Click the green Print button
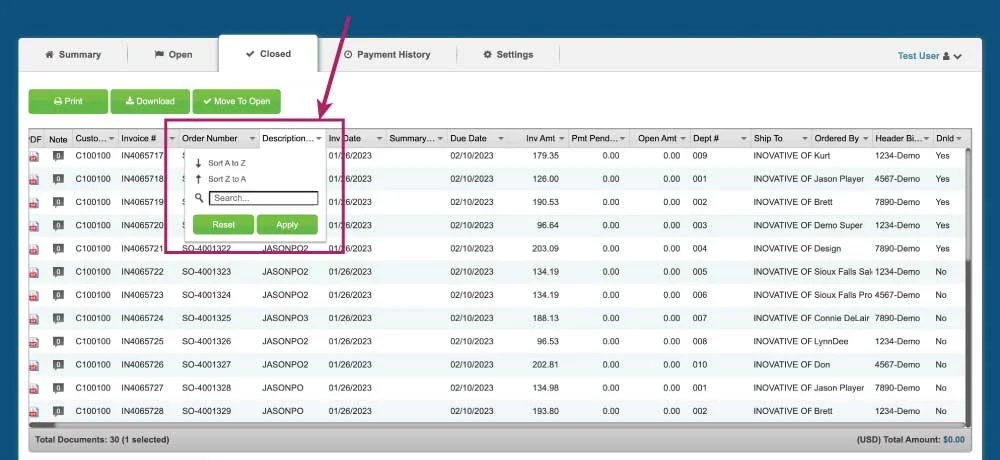This screenshot has width=1000, height=460. [68, 101]
